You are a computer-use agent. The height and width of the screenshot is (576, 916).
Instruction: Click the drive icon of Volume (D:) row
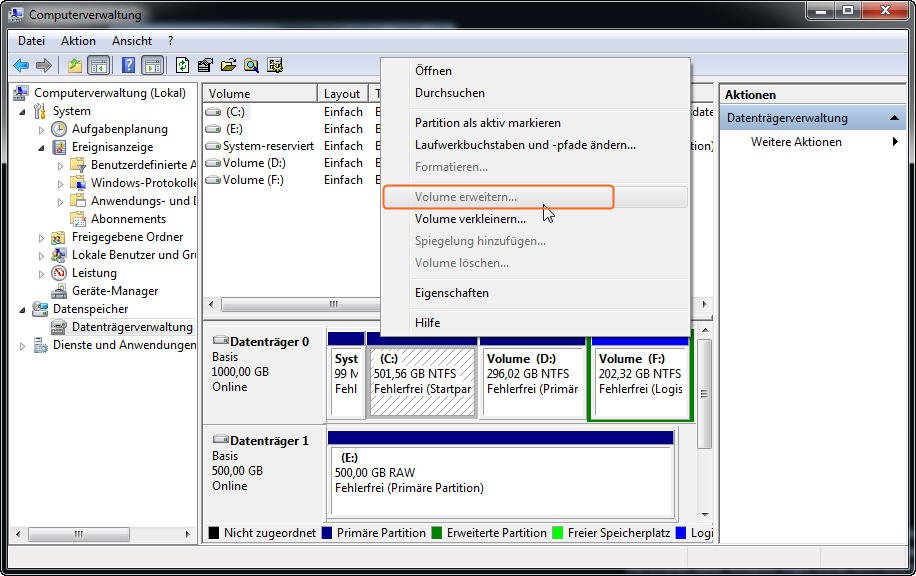tap(213, 163)
